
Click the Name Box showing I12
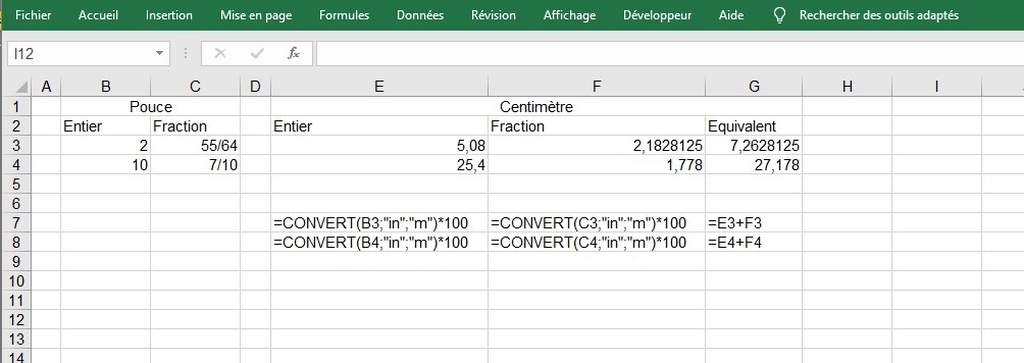coord(88,54)
